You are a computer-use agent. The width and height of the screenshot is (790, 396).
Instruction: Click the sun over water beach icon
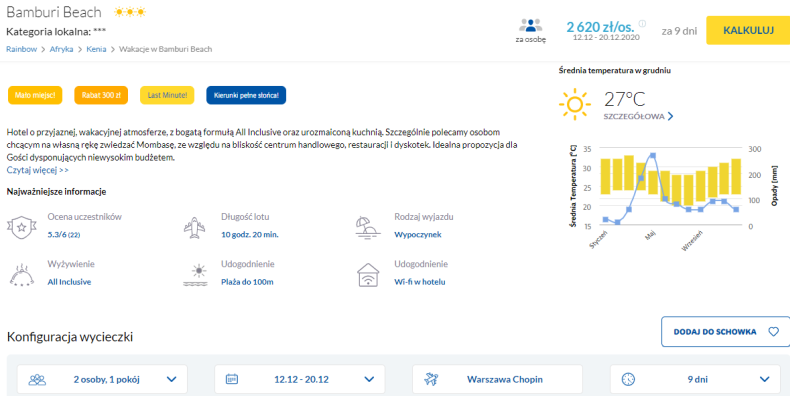195,275
